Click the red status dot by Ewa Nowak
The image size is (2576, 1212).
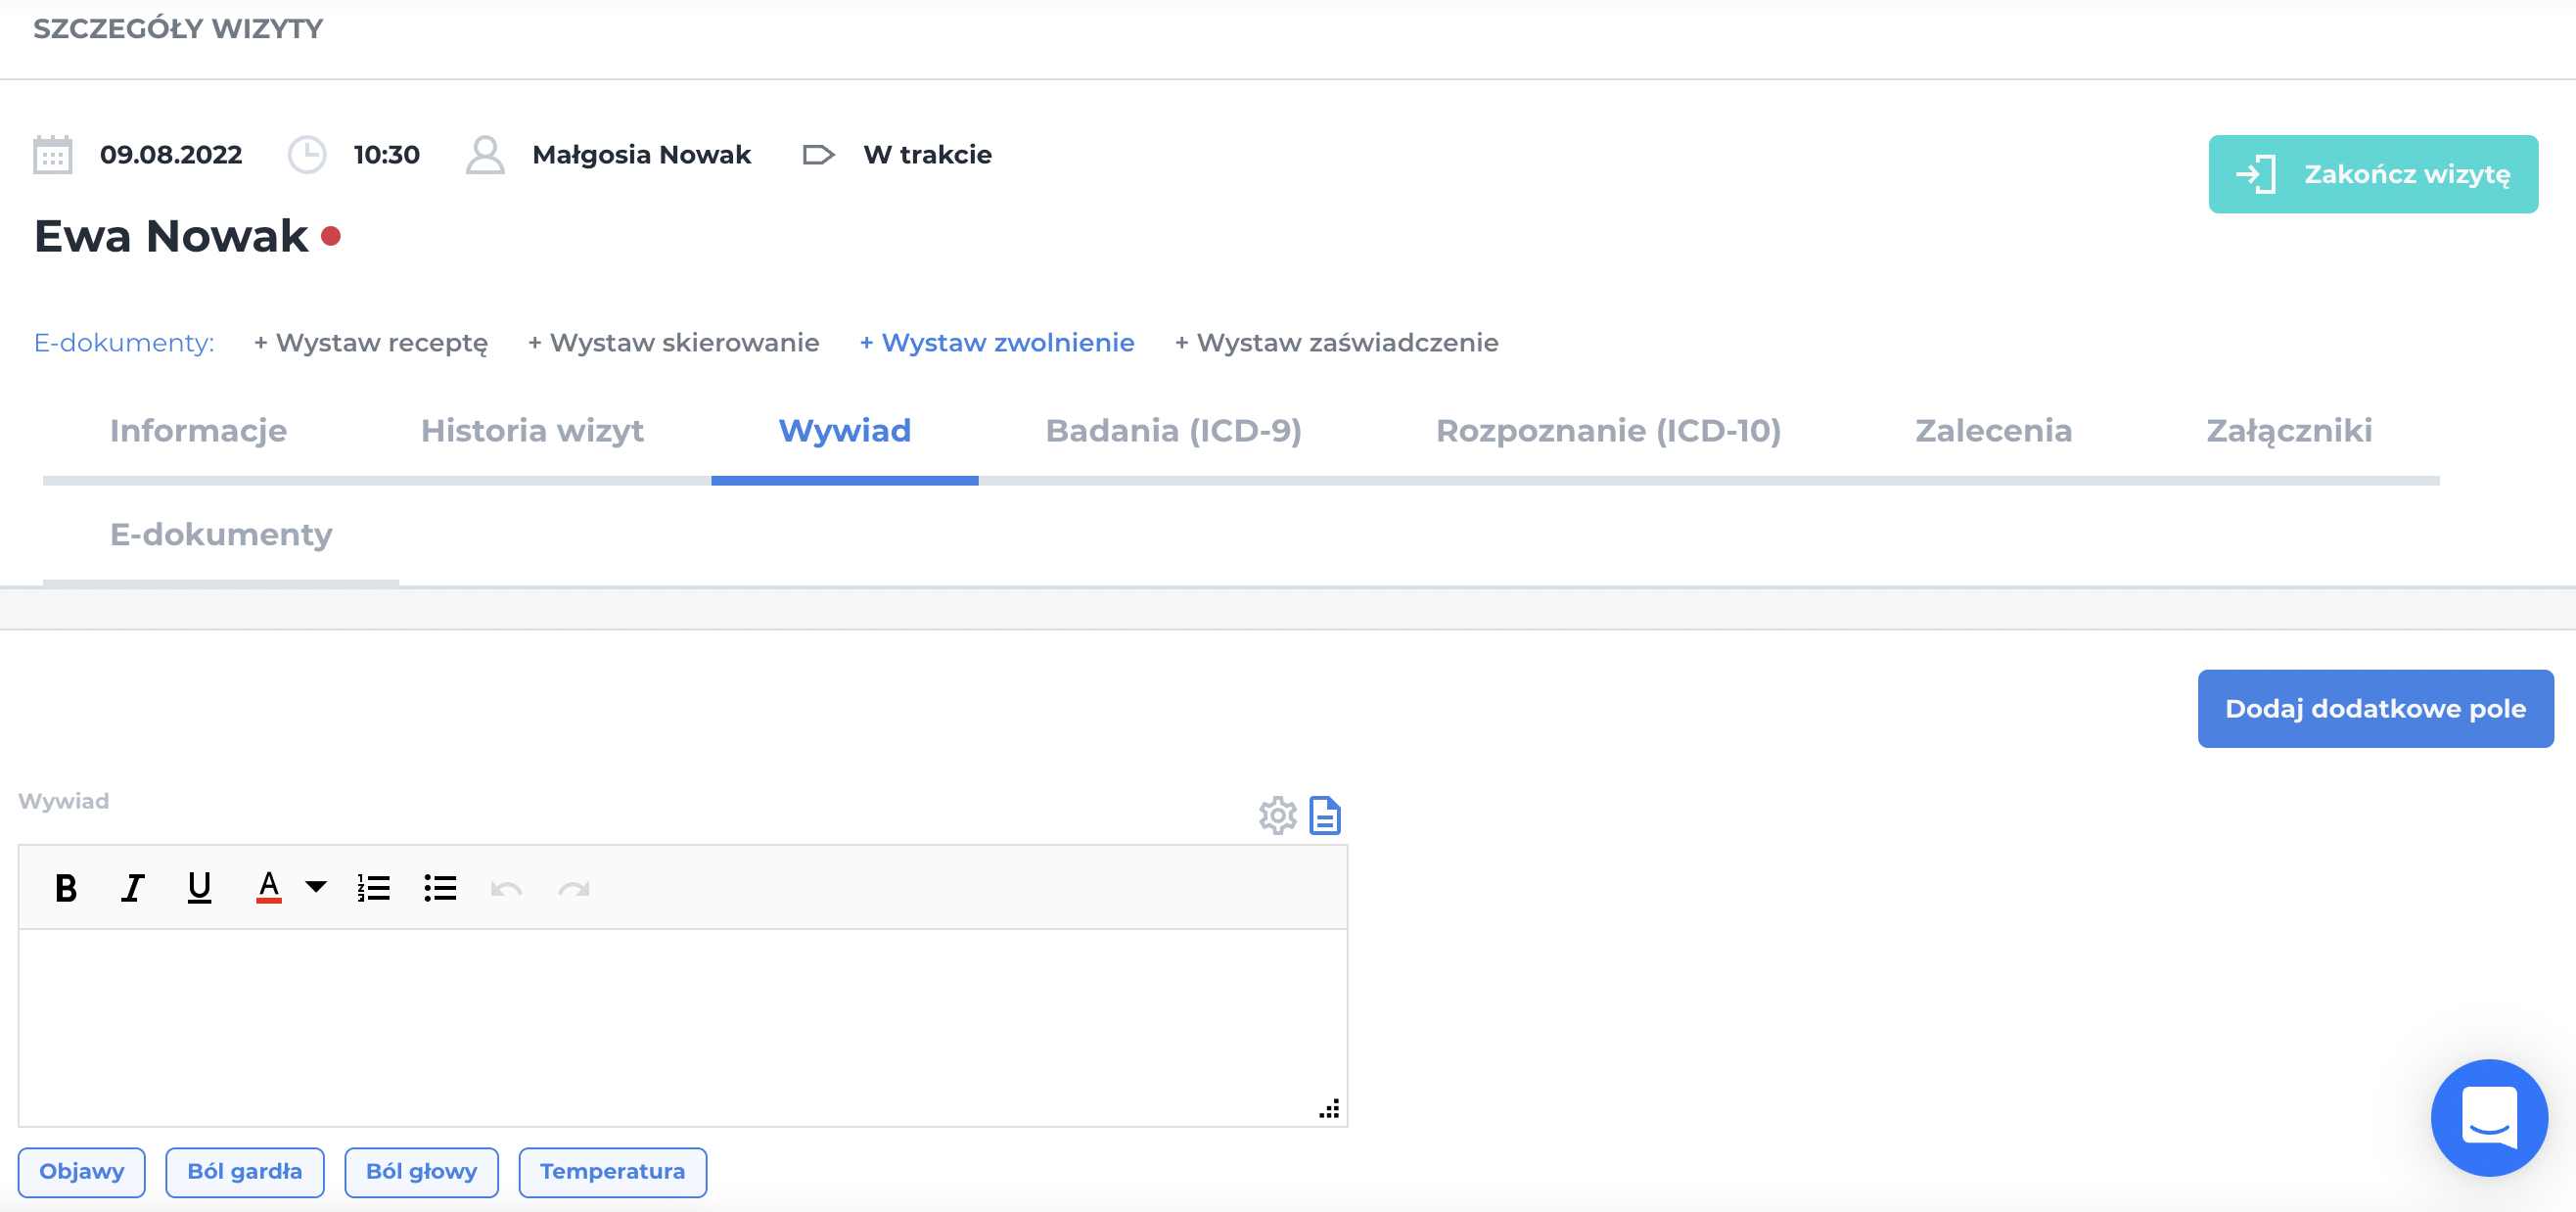pos(331,237)
